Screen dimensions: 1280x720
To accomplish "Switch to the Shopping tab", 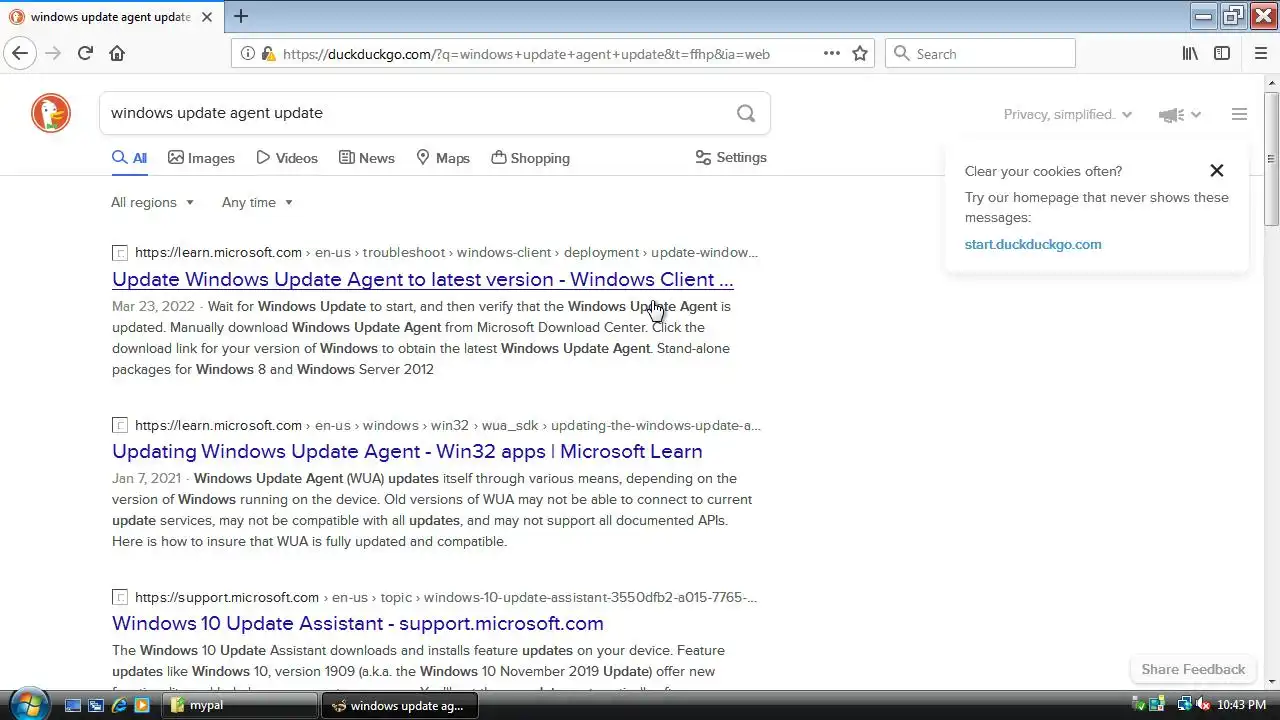I will (530, 158).
